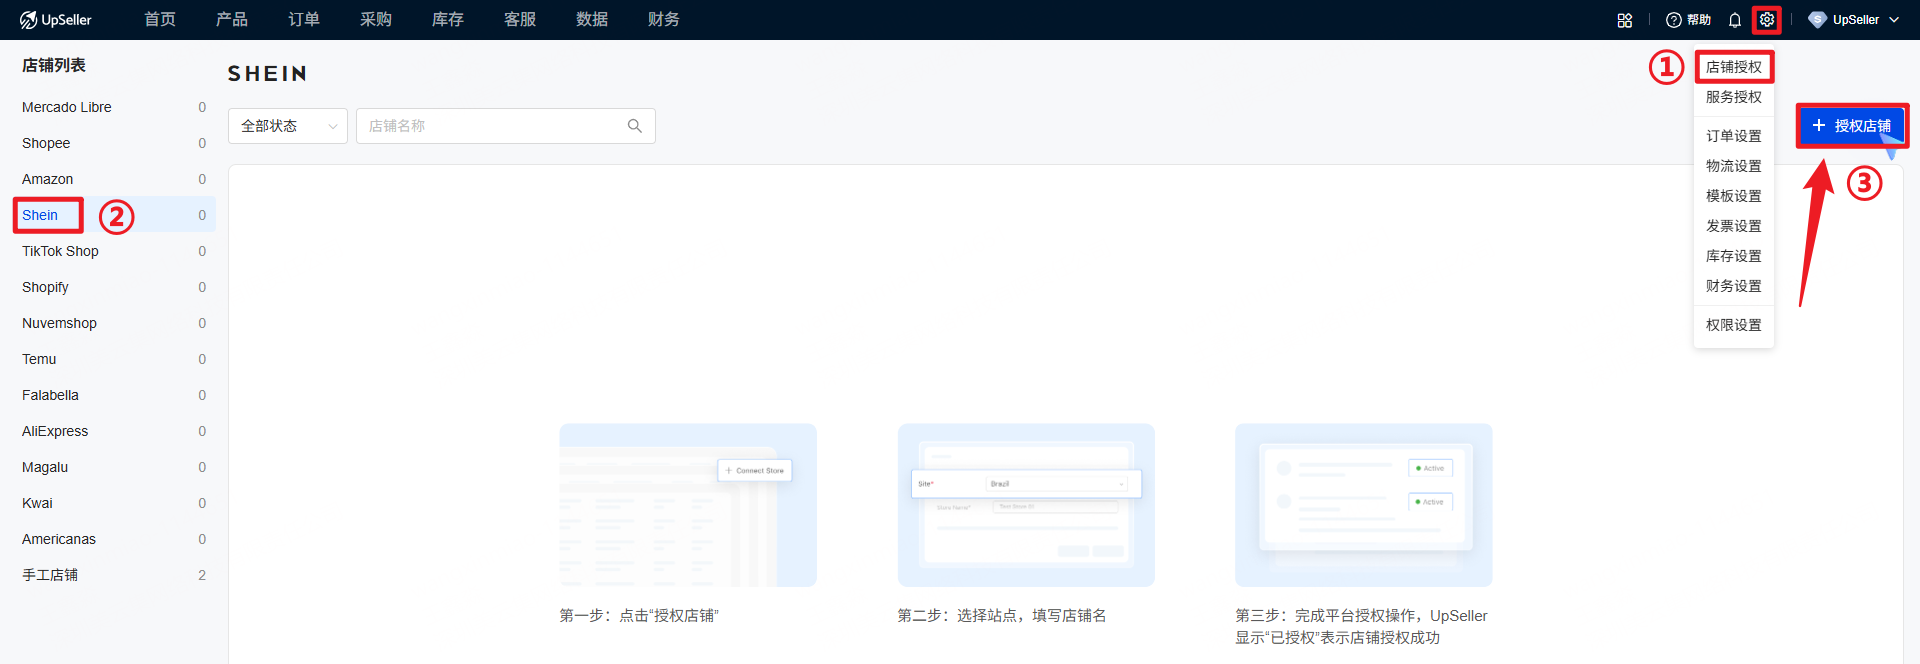
Task: Go to the 订单 tab in navigation
Action: tap(304, 20)
